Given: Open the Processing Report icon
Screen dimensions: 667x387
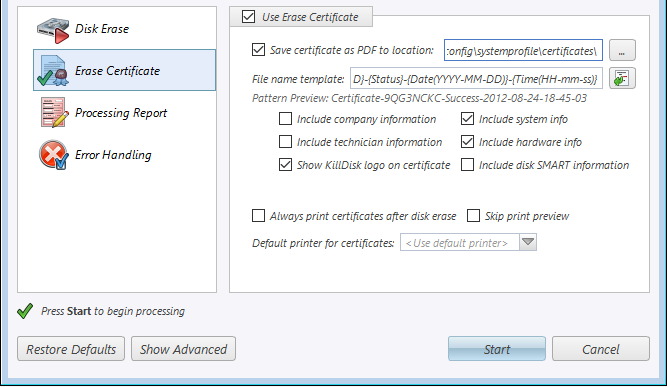Looking at the screenshot, I should tap(54, 112).
